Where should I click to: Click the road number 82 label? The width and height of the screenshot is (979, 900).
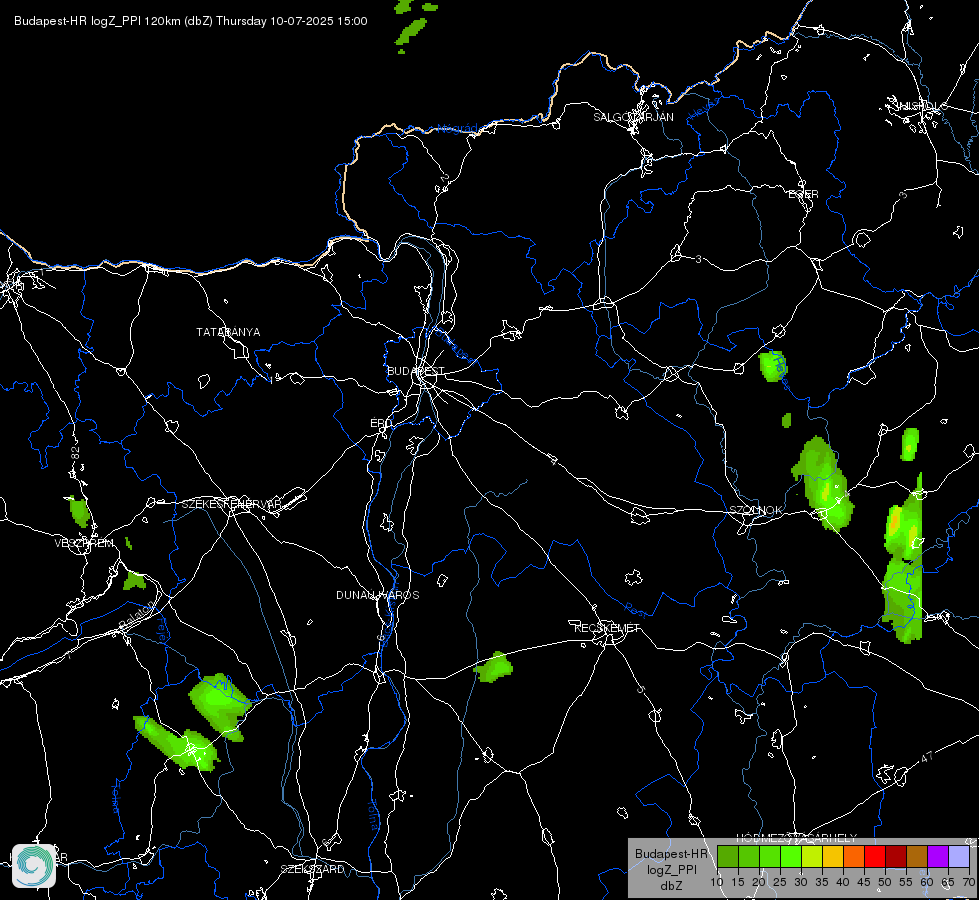[x=76, y=453]
